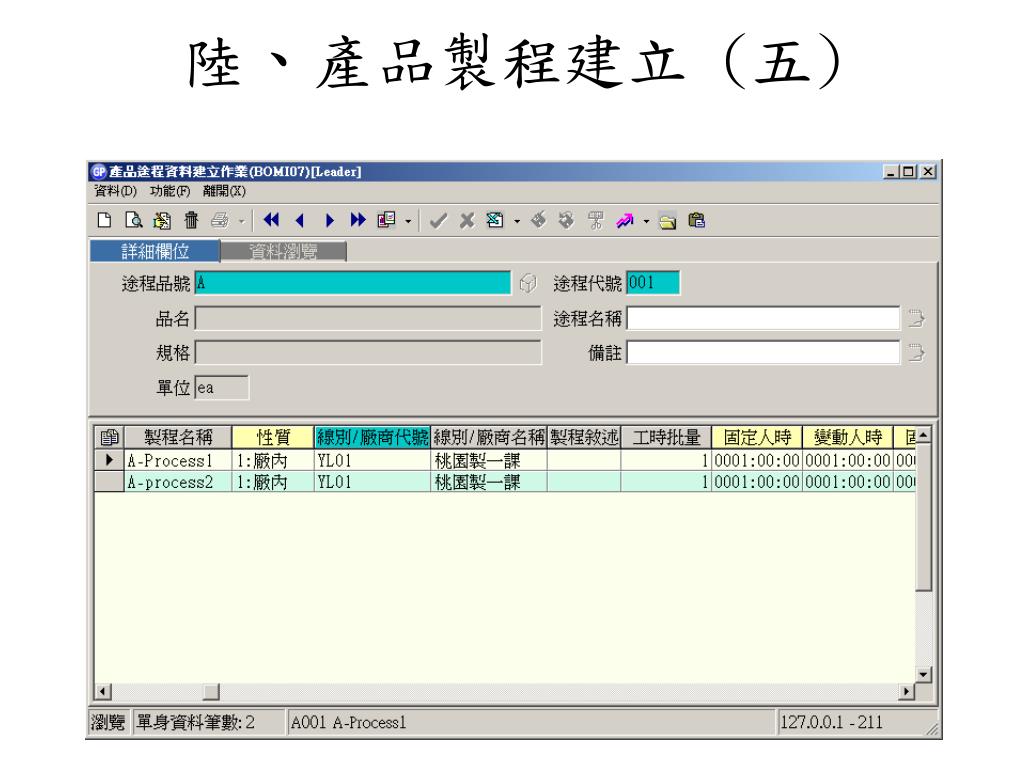Open the print options dropdown arrow

pos(241,221)
